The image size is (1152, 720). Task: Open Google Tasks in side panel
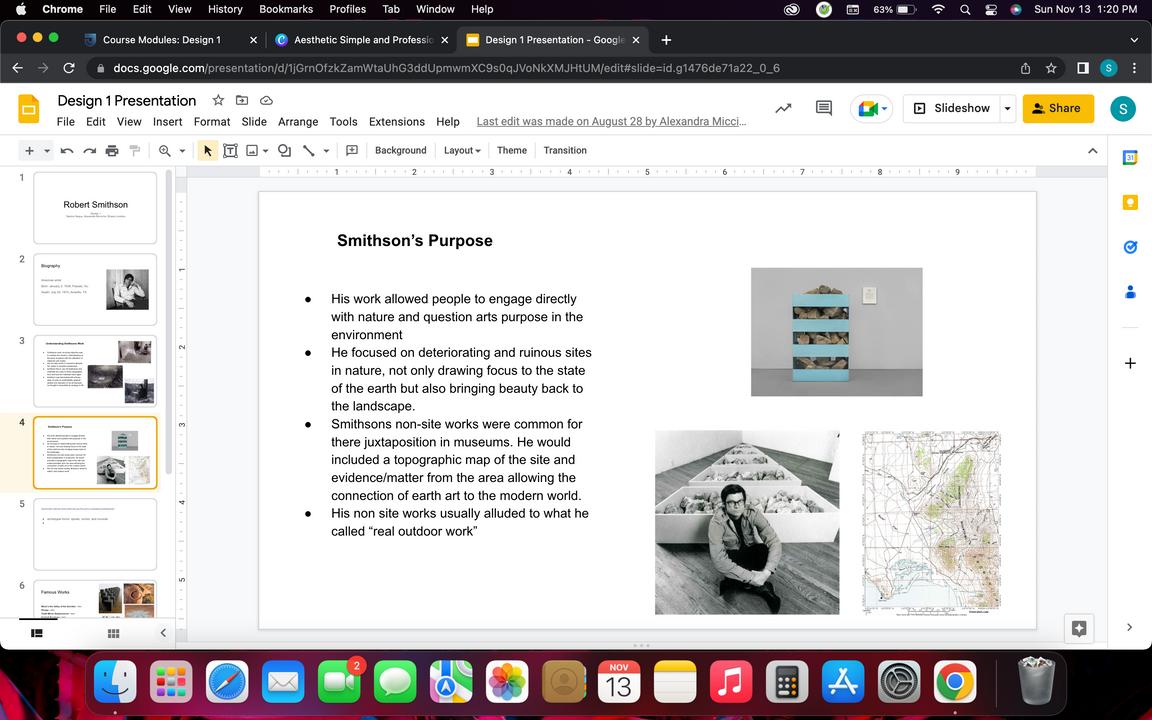1130,247
